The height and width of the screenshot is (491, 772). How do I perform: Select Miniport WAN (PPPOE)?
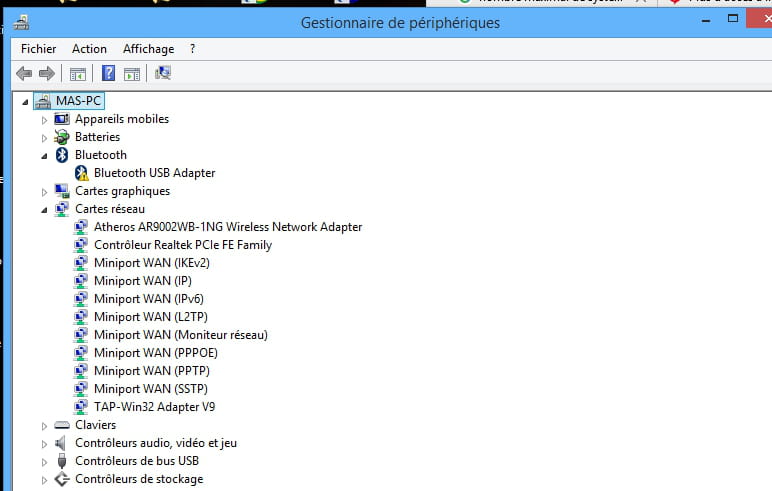[156, 353]
